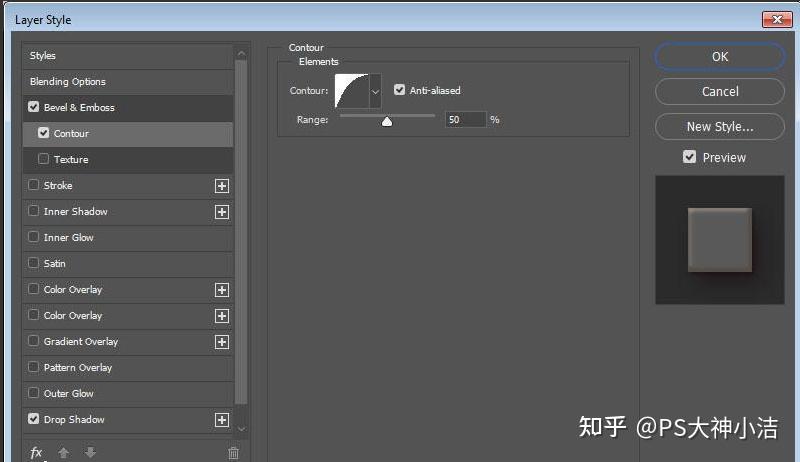Screen dimensions: 800x462
Task: Enable the Satin checkbox
Action: click(x=34, y=263)
